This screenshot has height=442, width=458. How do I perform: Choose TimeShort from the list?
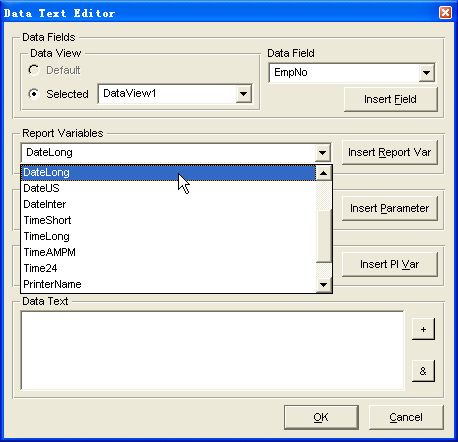168,220
